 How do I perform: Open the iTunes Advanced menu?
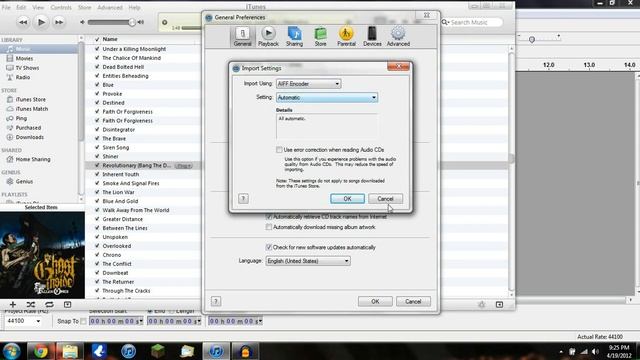click(x=110, y=7)
